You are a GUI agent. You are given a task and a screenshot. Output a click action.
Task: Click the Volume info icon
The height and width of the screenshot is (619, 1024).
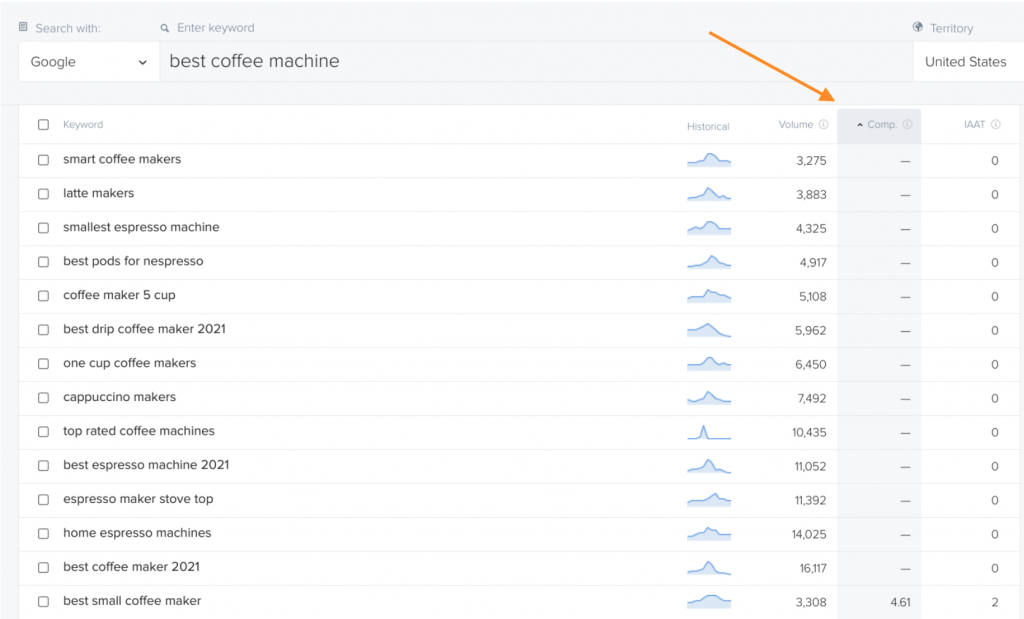coord(824,124)
